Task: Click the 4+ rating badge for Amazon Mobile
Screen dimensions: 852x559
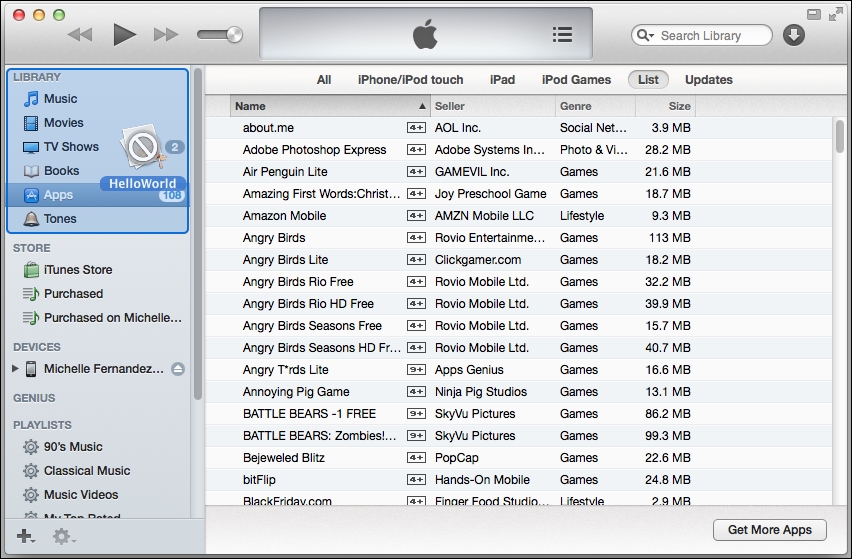Action: 416,216
